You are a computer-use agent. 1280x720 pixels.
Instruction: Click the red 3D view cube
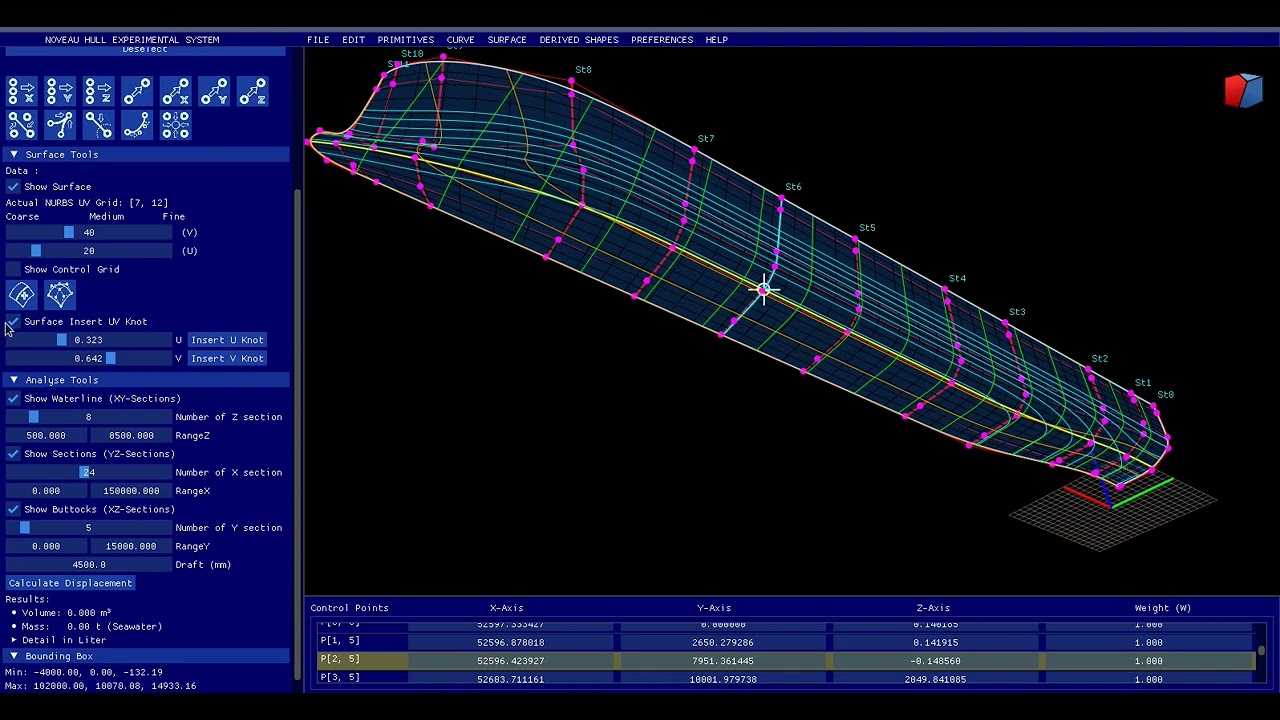coord(1243,90)
